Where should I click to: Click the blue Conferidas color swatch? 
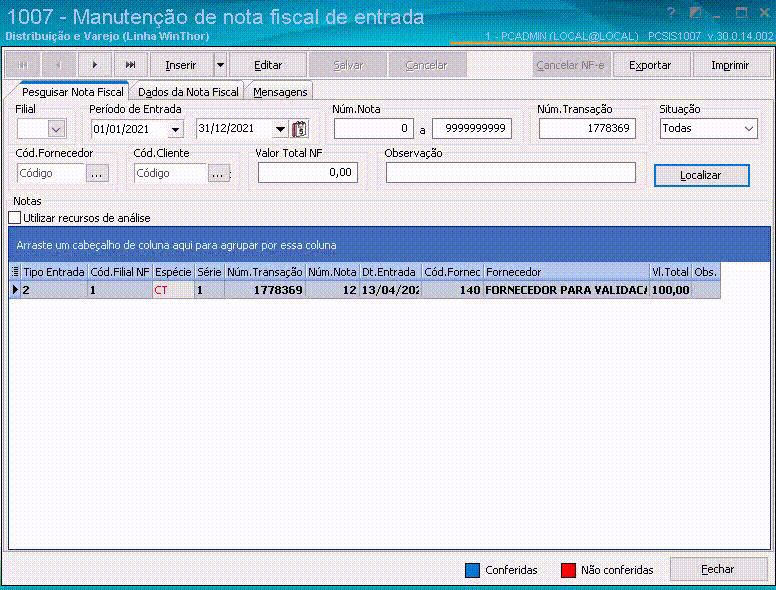click(473, 570)
